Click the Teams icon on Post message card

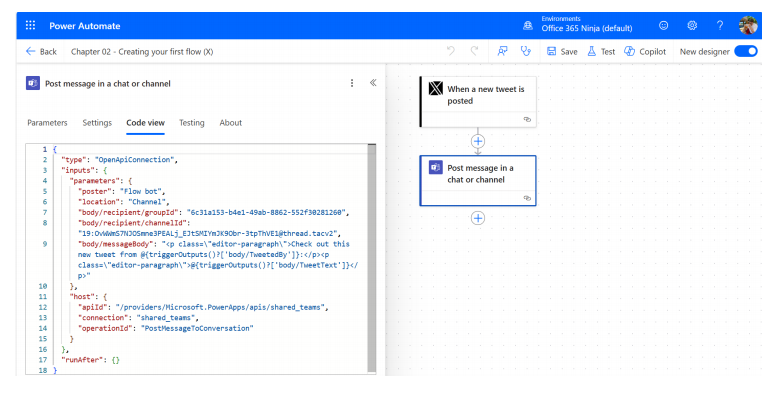[436, 167]
